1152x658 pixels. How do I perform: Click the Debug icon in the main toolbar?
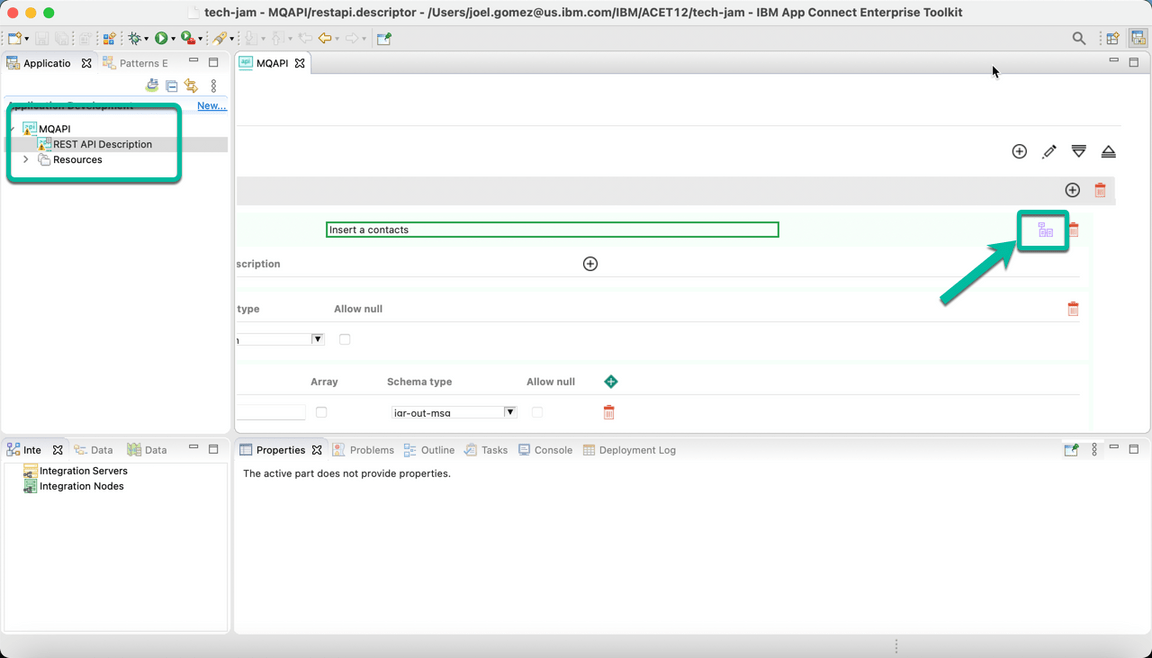tap(136, 38)
